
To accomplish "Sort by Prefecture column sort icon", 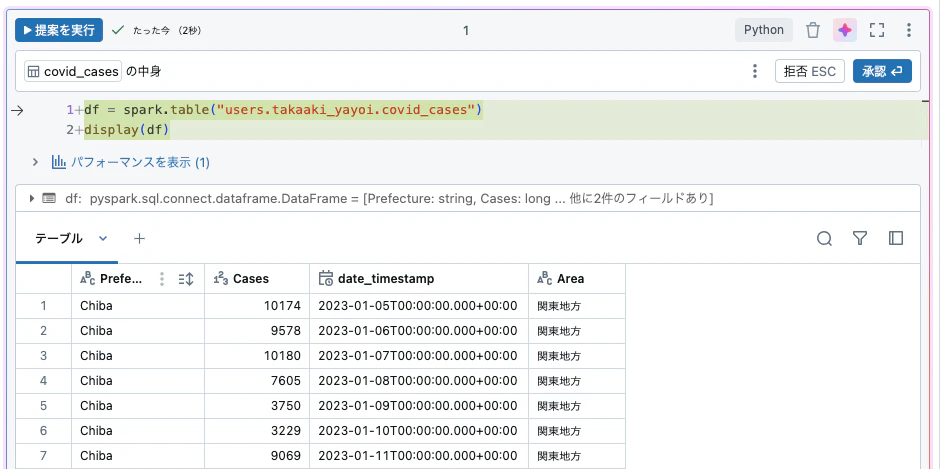I will [186, 279].
